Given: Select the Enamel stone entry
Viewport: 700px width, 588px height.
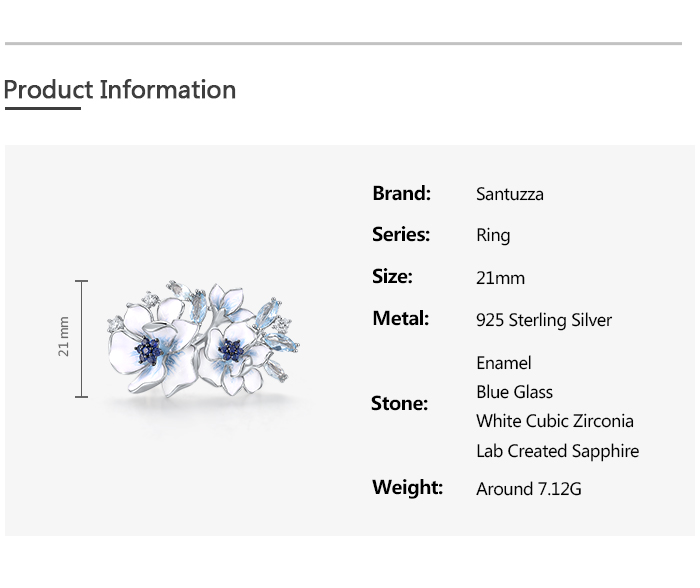Looking at the screenshot, I should click(x=504, y=363).
